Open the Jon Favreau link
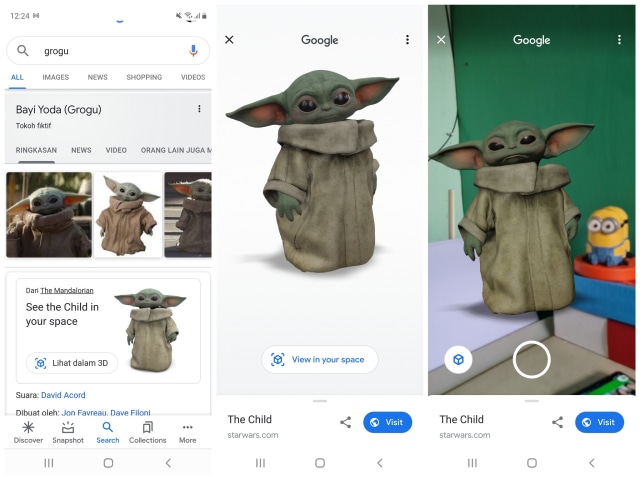 click(x=84, y=413)
